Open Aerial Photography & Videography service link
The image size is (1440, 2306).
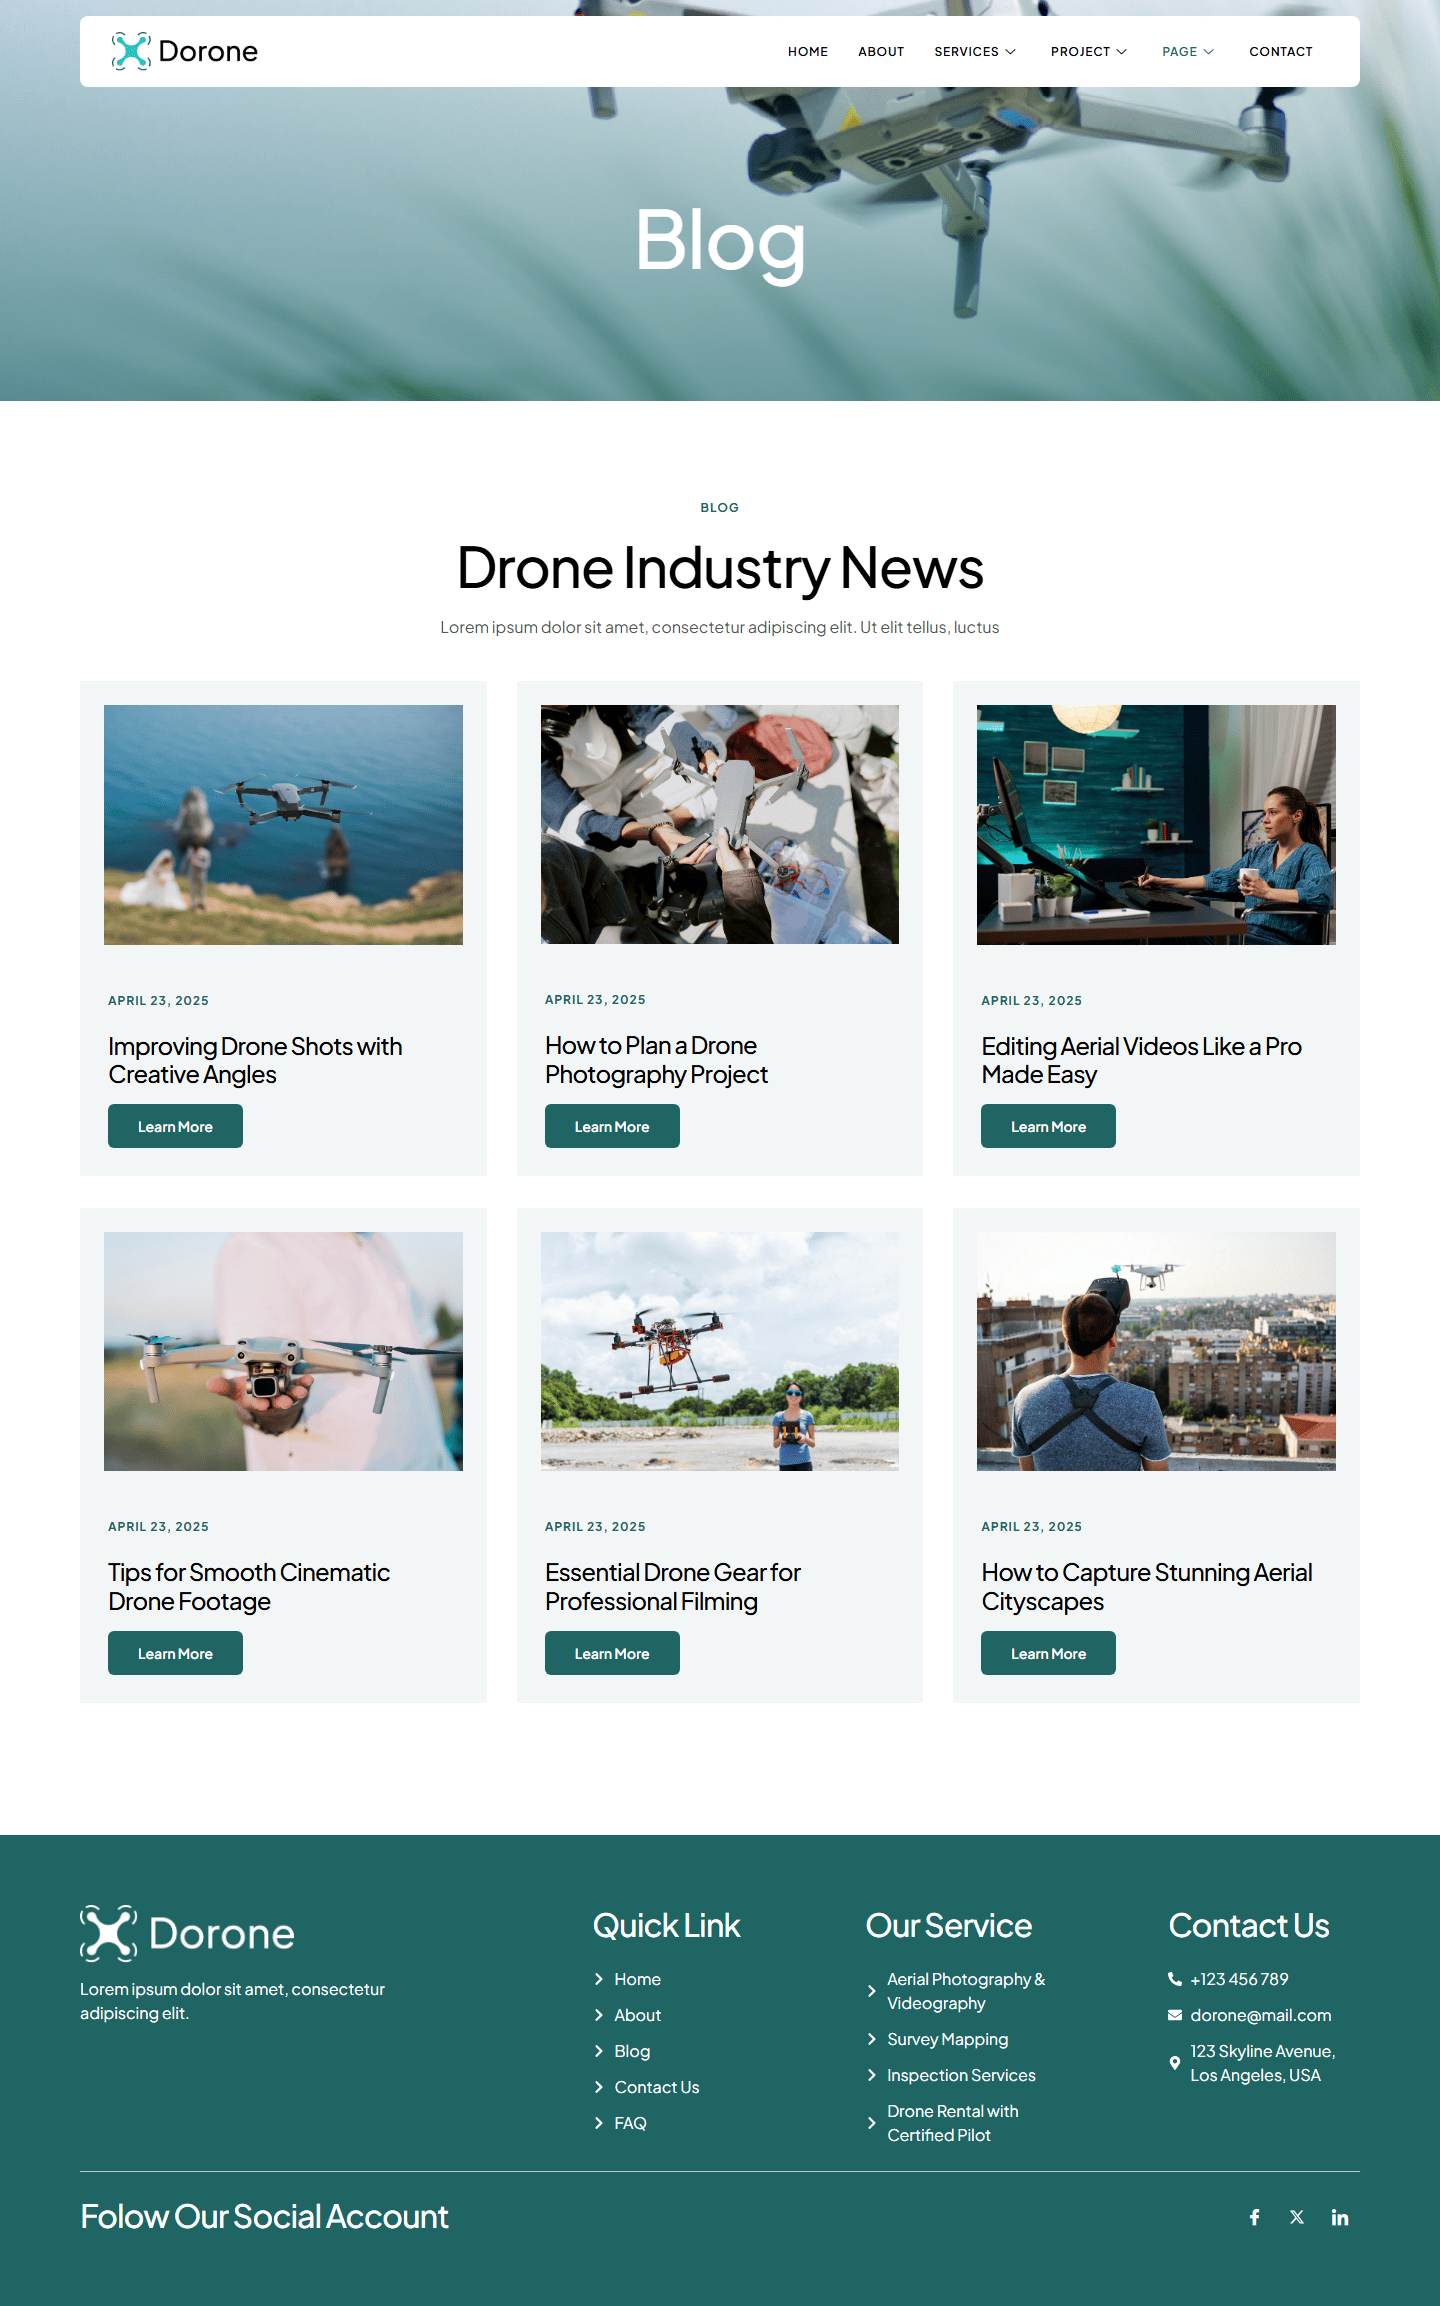966,1991
